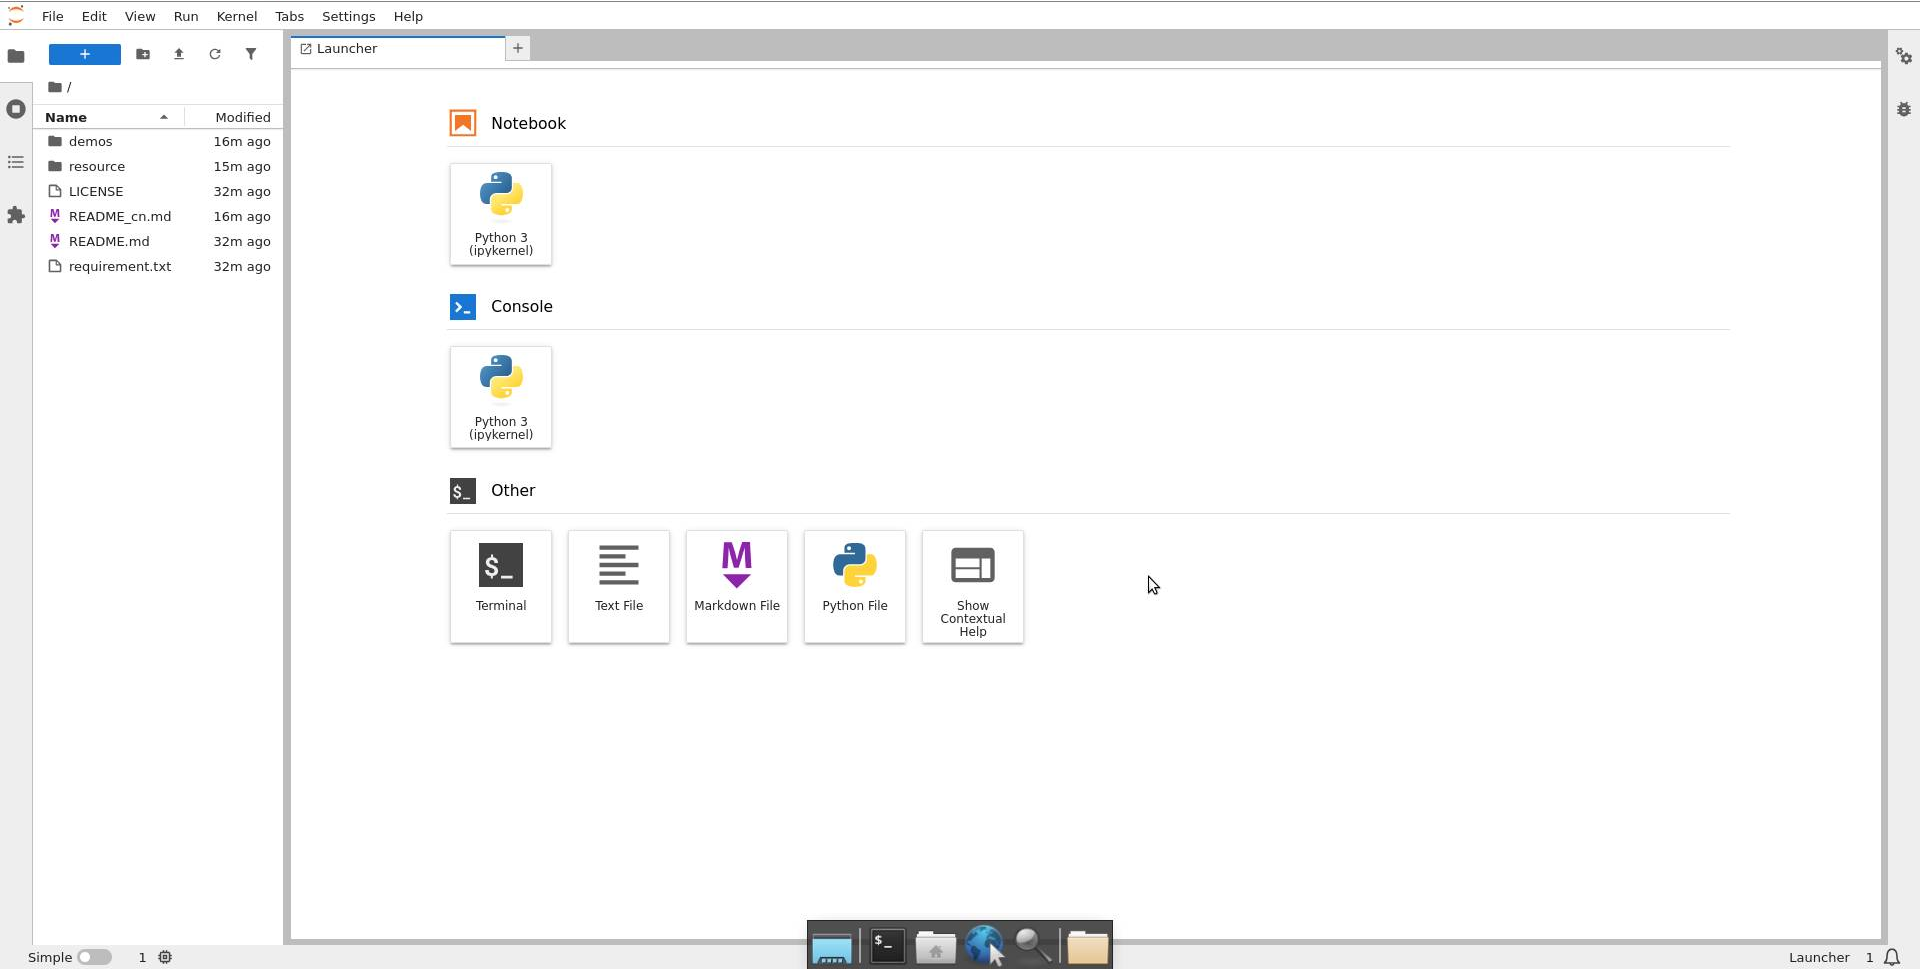This screenshot has height=969, width=1920.
Task: Refresh the file browser list
Action: [215, 54]
